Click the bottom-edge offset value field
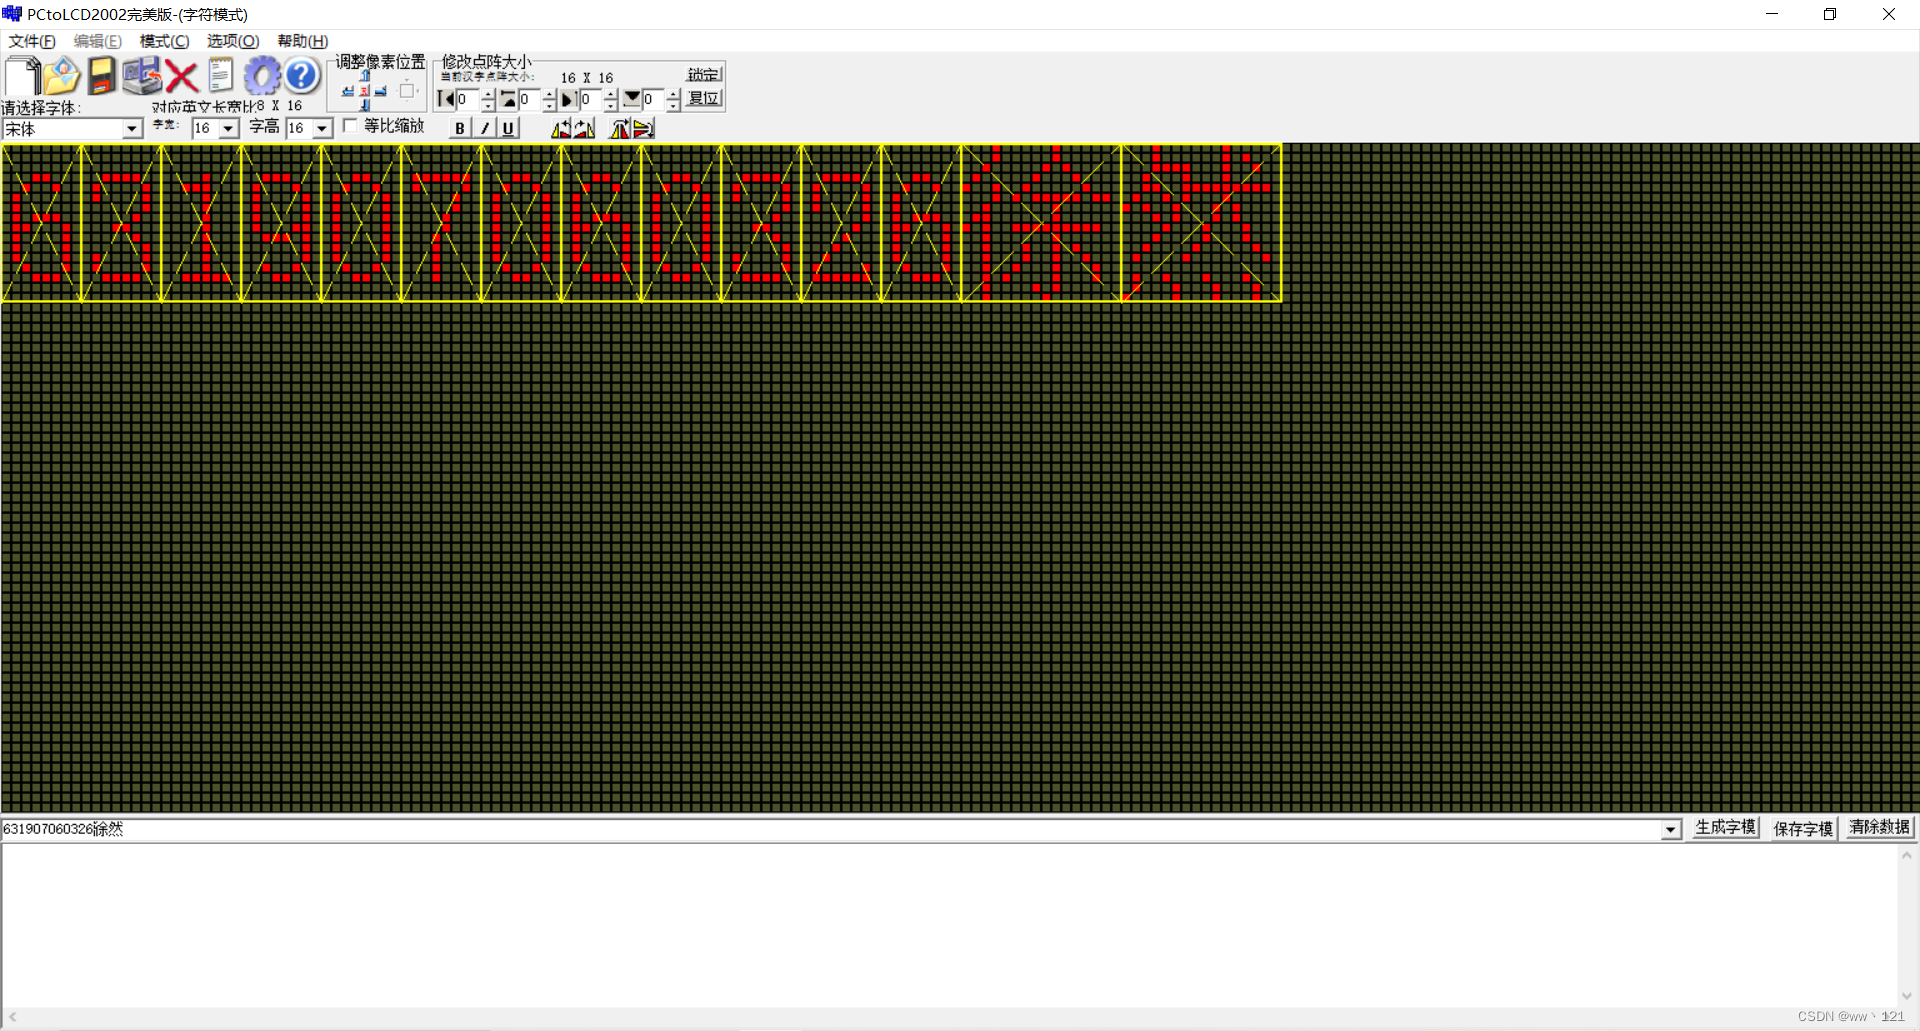 tap(654, 99)
